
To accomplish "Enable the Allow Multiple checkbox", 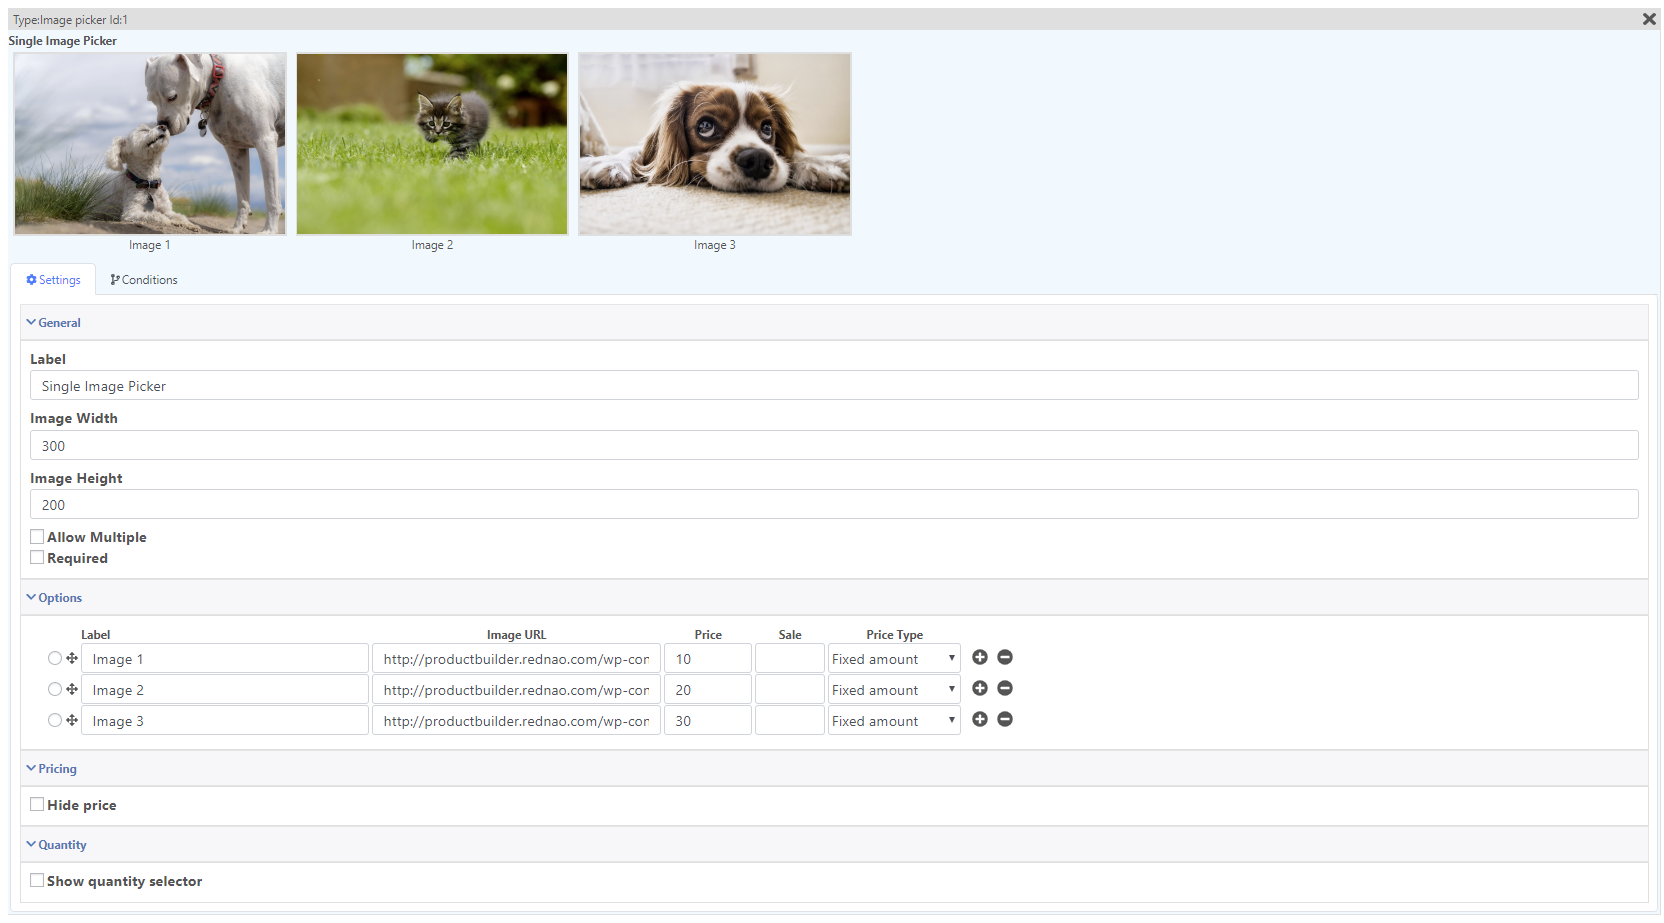I will [x=37, y=537].
